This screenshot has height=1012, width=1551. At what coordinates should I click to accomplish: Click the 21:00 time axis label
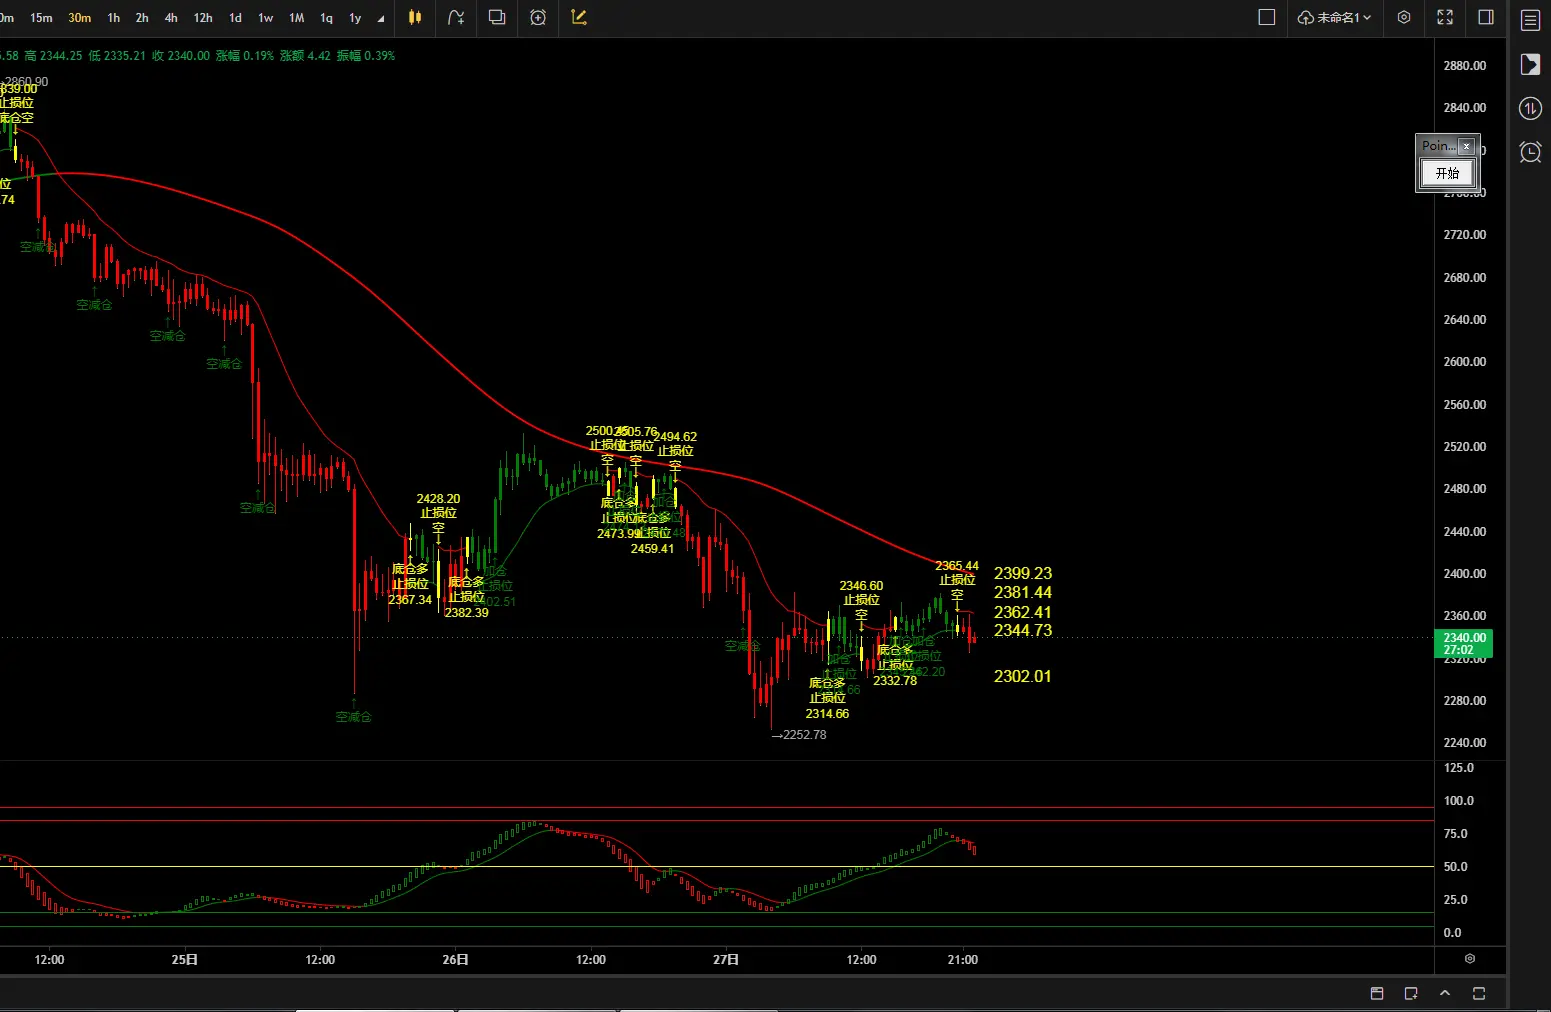click(963, 959)
